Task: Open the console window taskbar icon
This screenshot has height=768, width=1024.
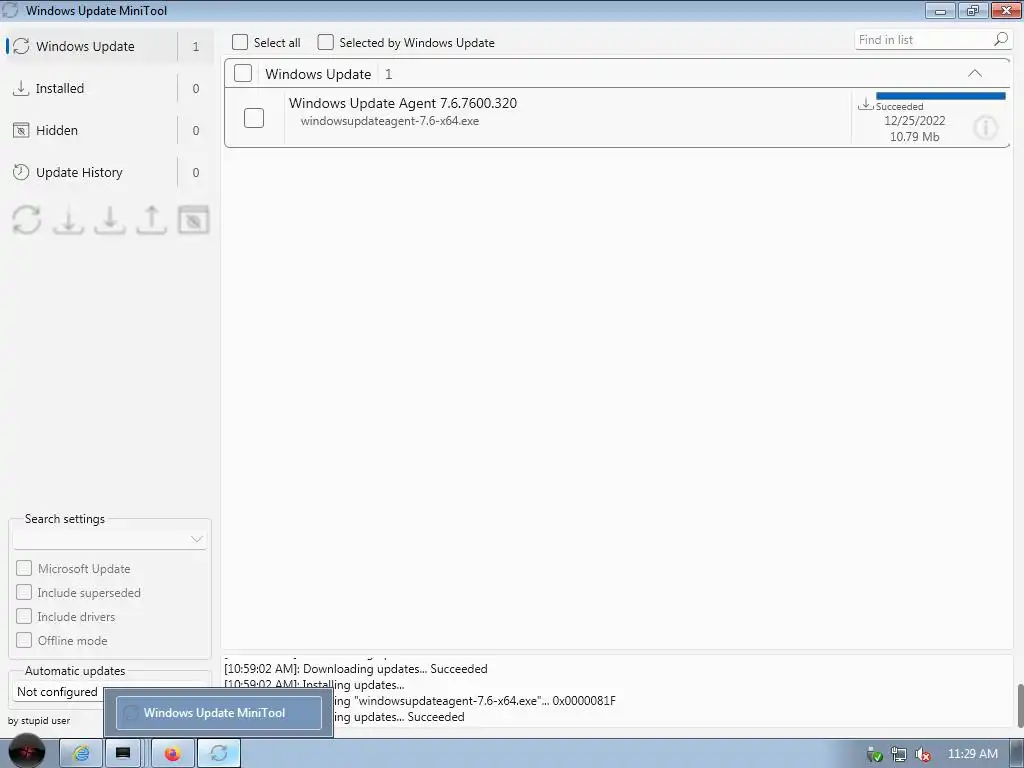Action: 123,754
